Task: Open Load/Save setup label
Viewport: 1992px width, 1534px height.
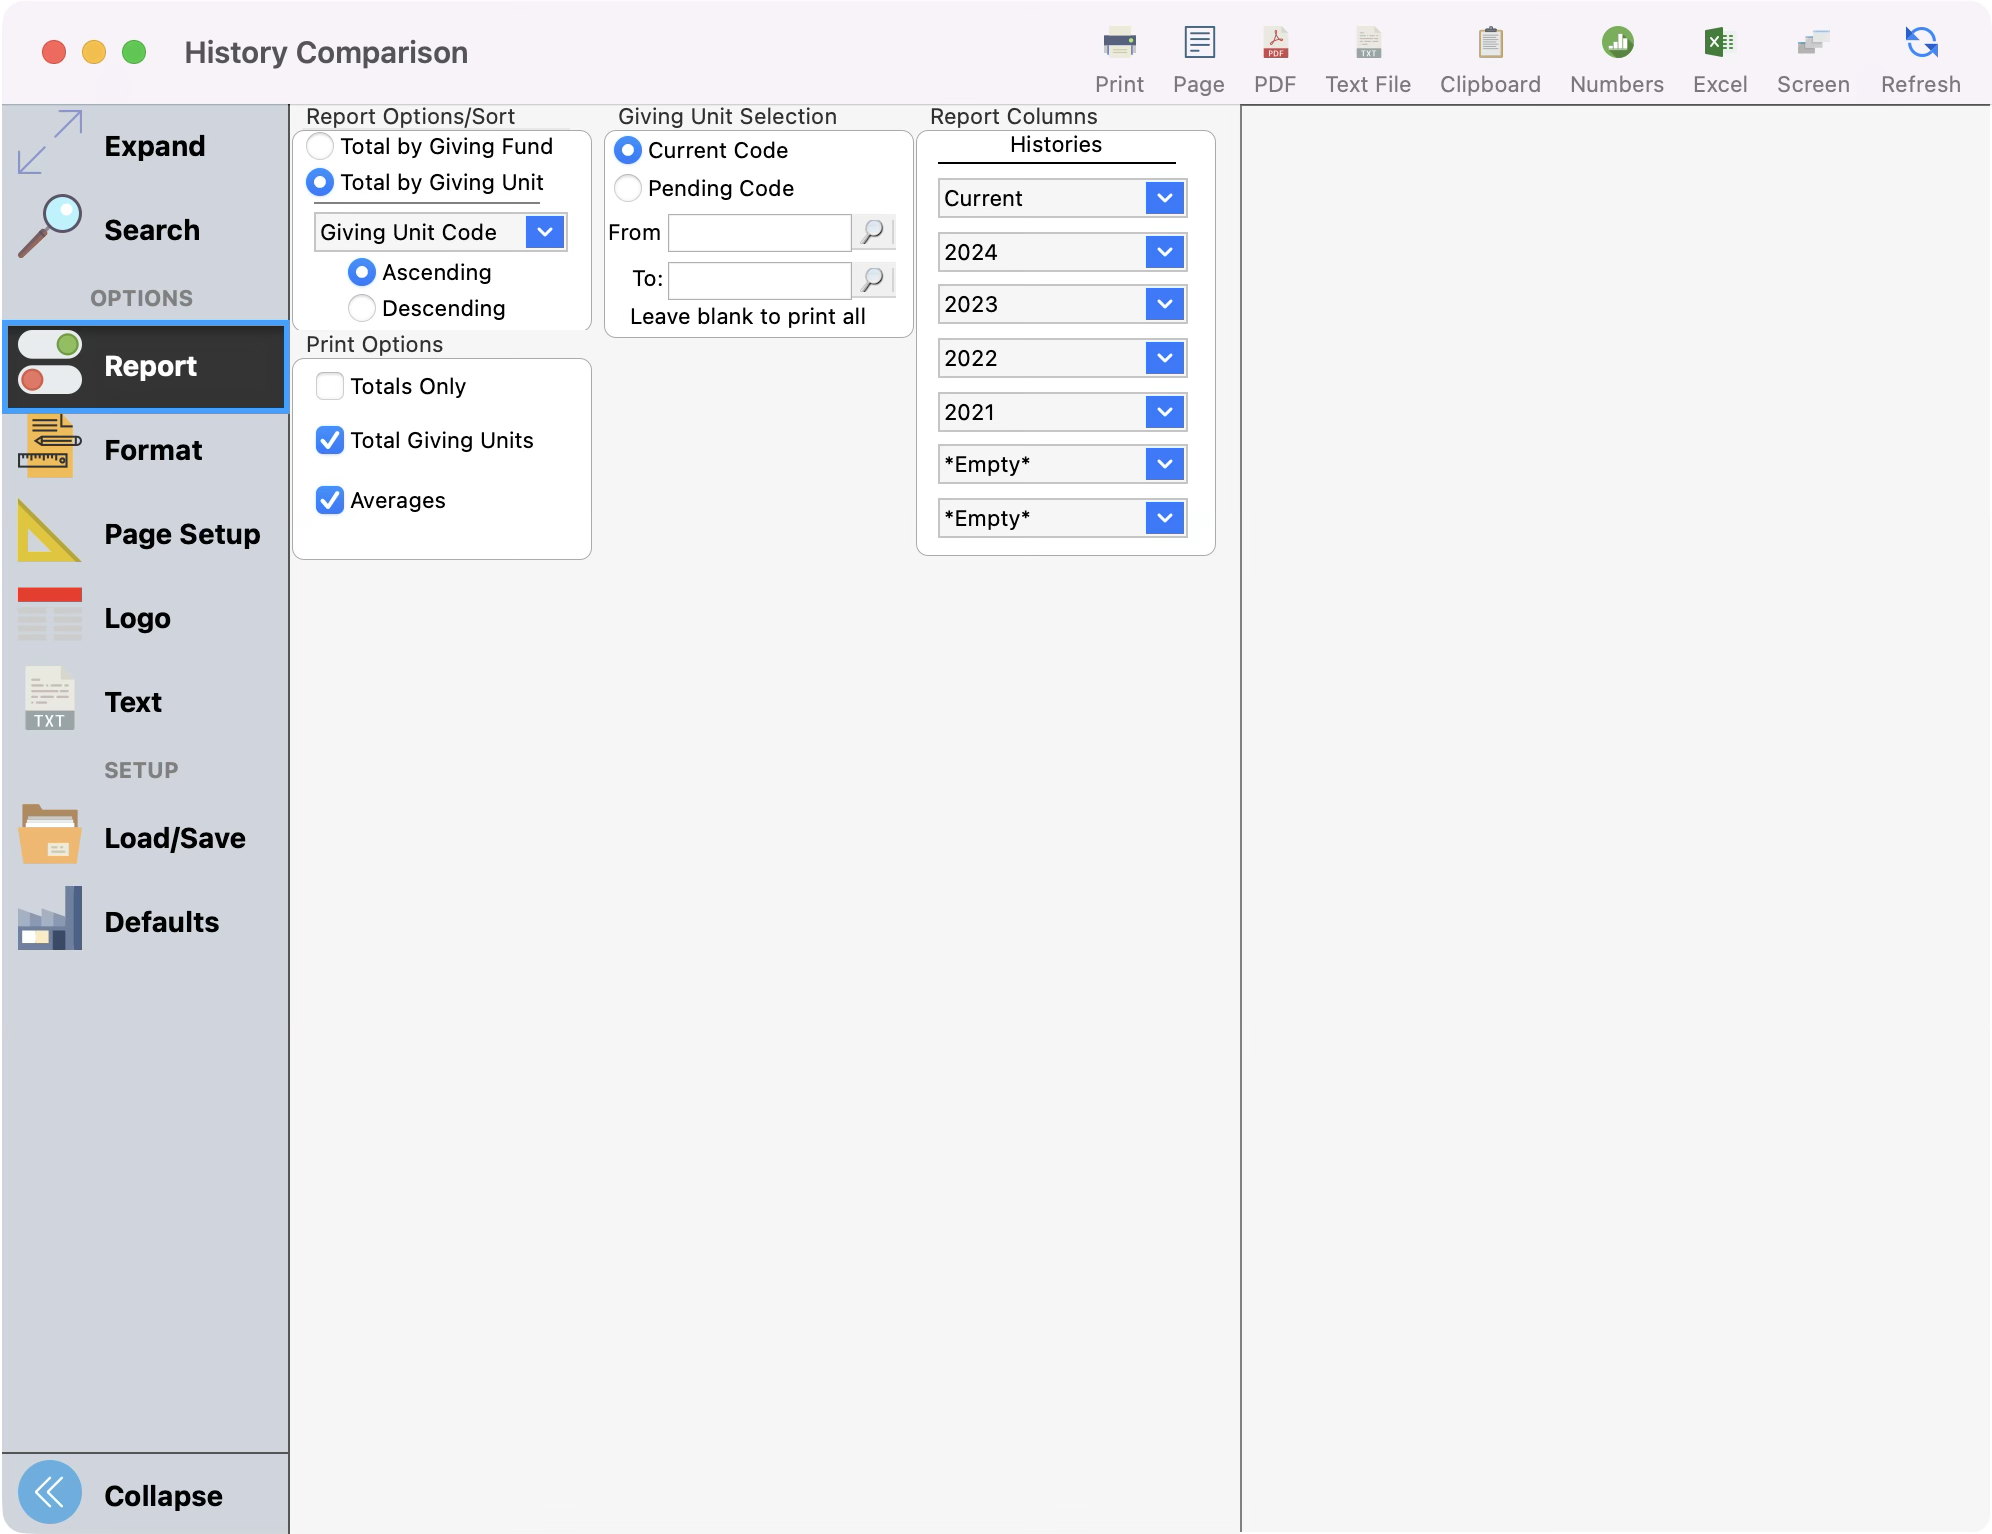Action: (x=175, y=838)
